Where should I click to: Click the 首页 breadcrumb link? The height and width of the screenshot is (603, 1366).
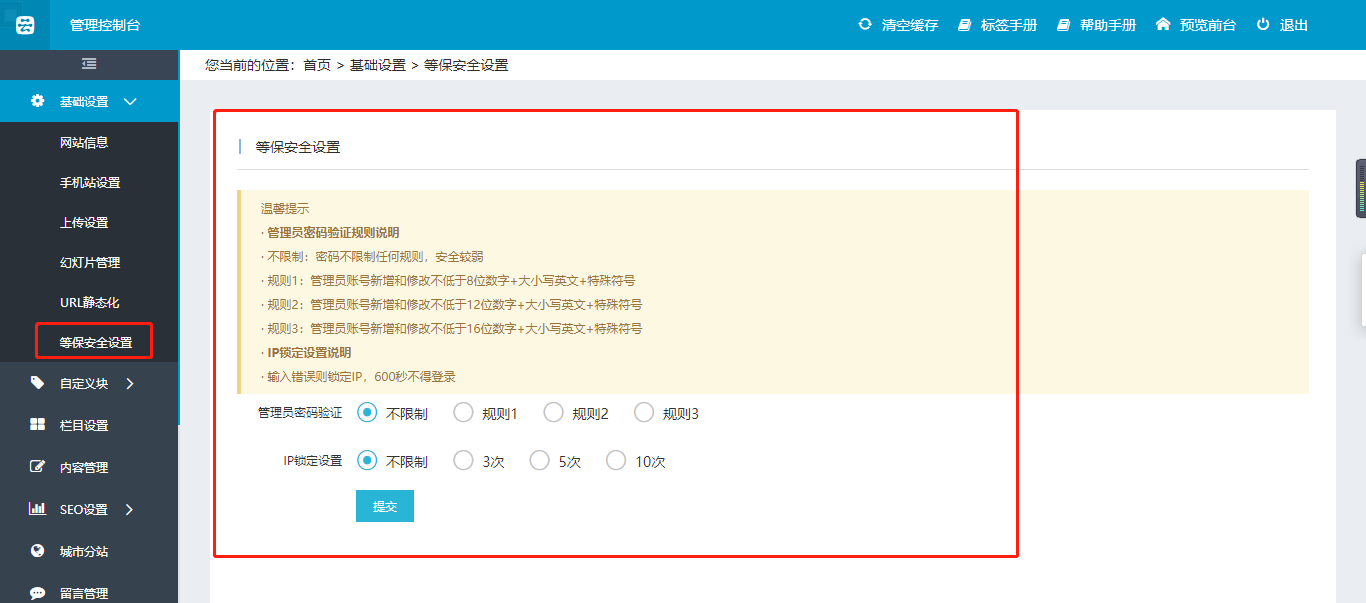[x=316, y=64]
